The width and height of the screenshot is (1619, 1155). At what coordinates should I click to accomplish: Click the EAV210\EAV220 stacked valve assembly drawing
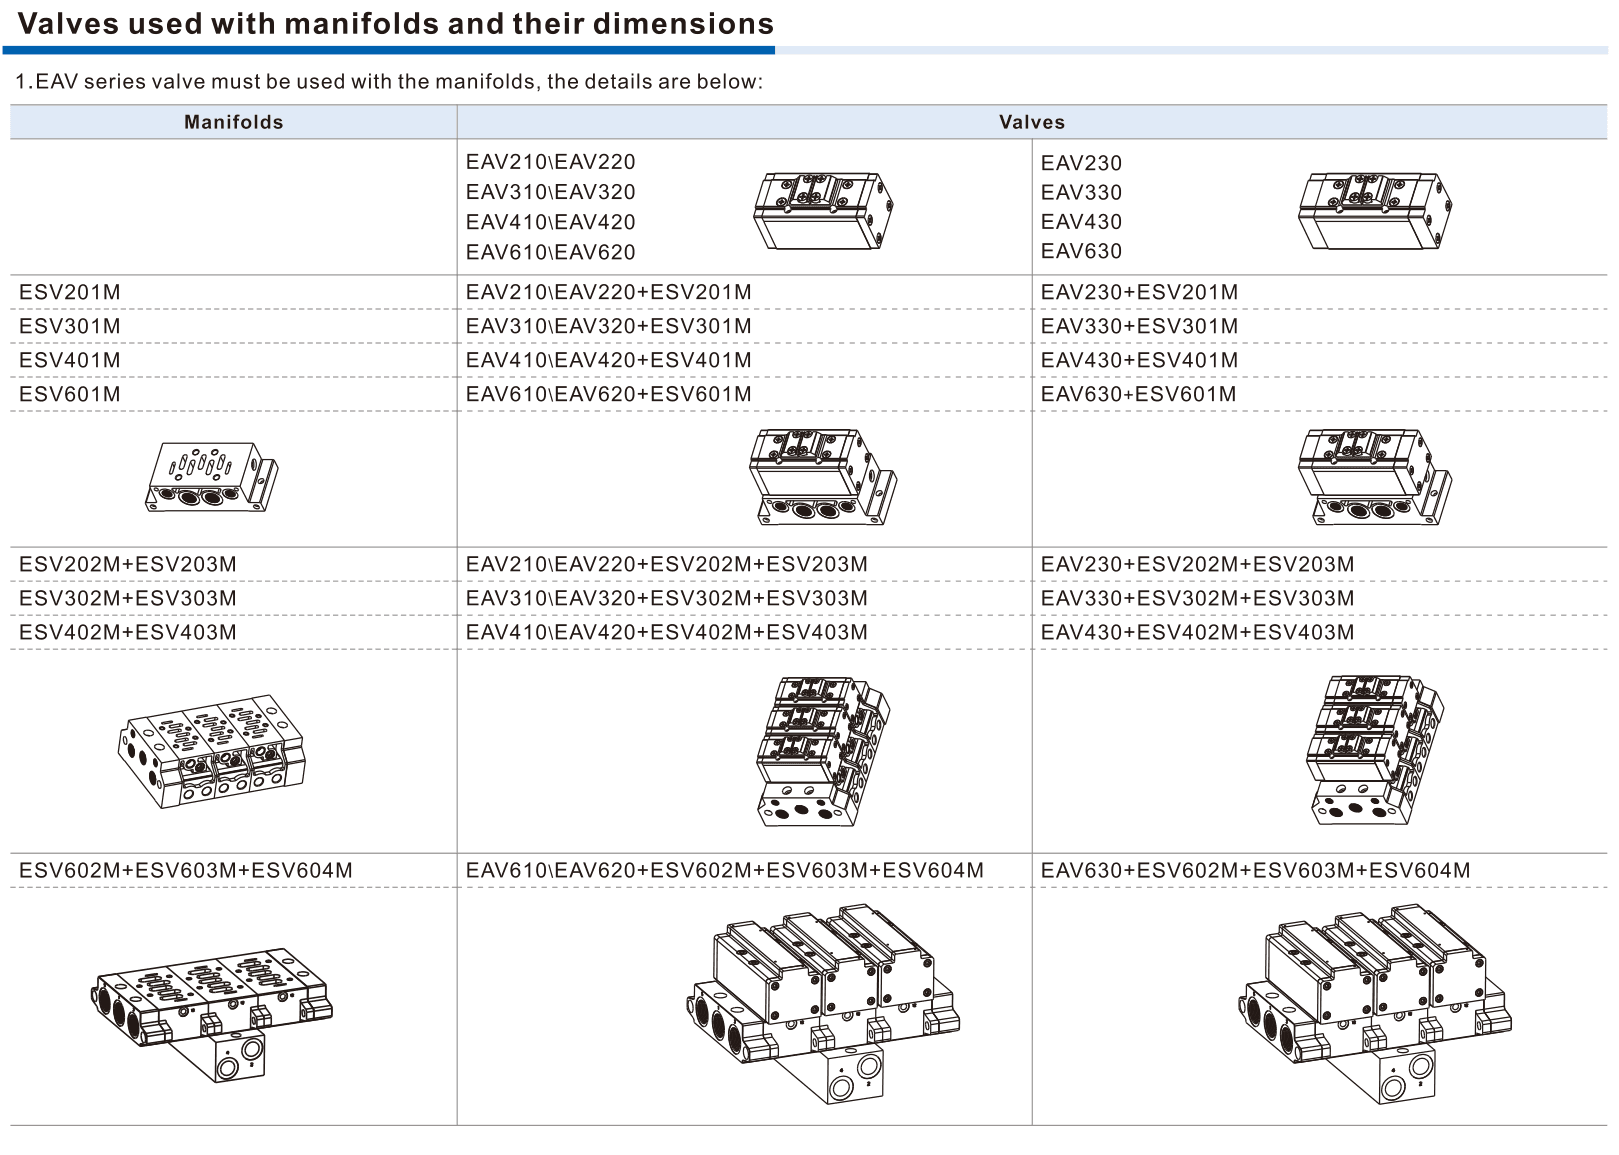823,751
